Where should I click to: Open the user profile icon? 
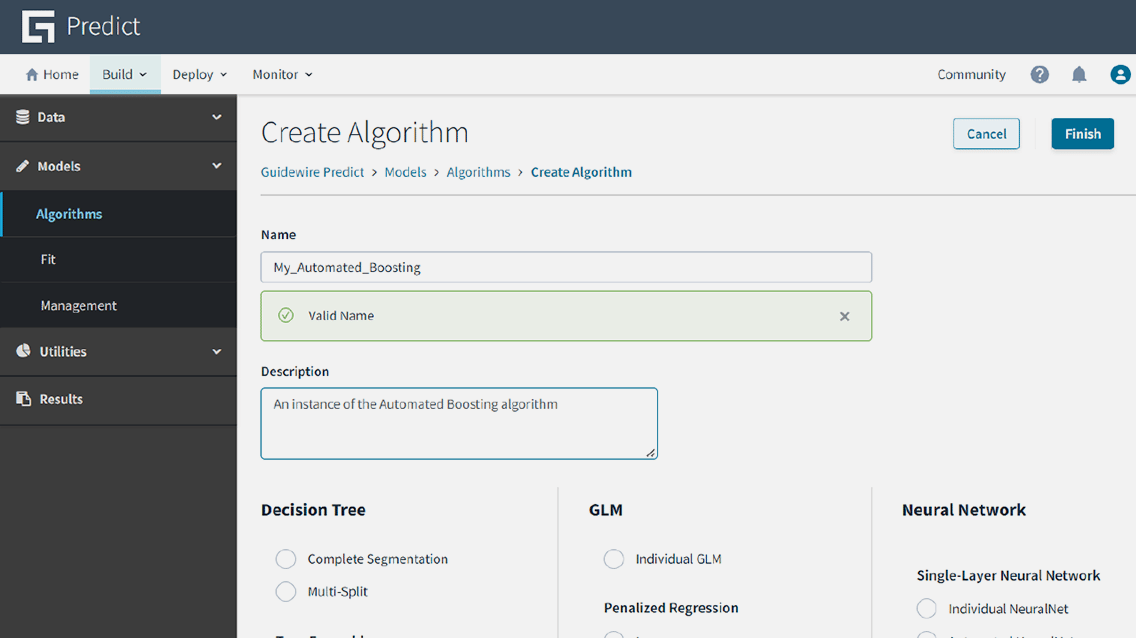pyautogui.click(x=1120, y=74)
